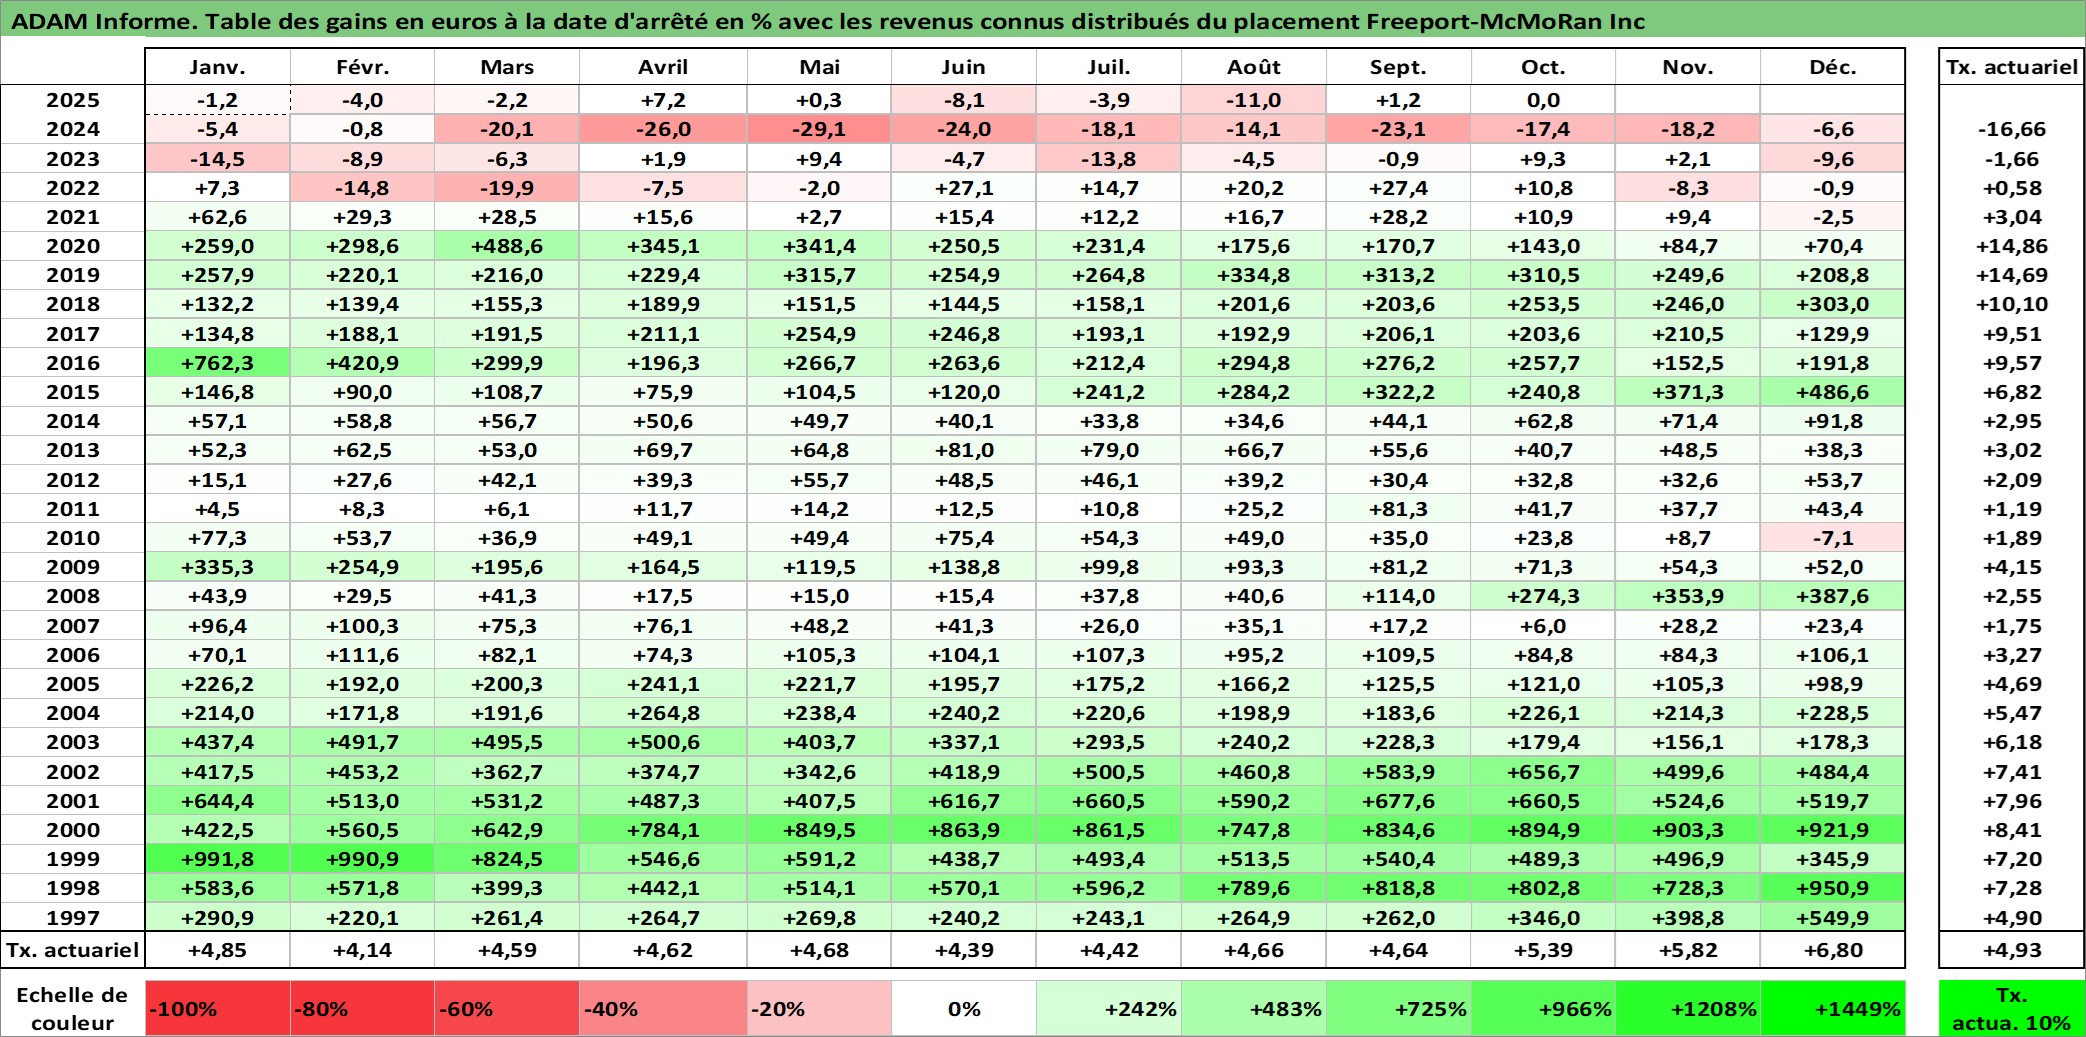The width and height of the screenshot is (2086, 1037).
Task: Click the +677,6 cell for September 2001
Action: [1398, 801]
